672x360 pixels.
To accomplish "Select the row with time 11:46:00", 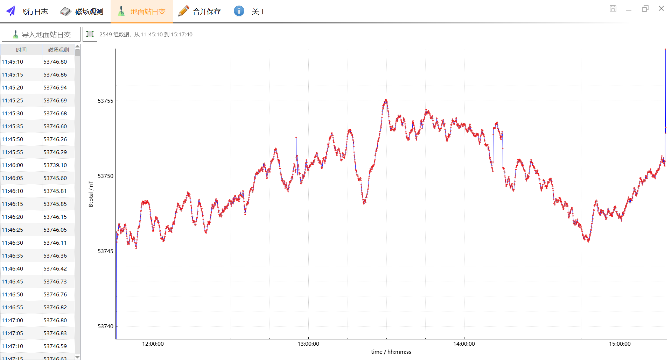I will tap(37, 165).
